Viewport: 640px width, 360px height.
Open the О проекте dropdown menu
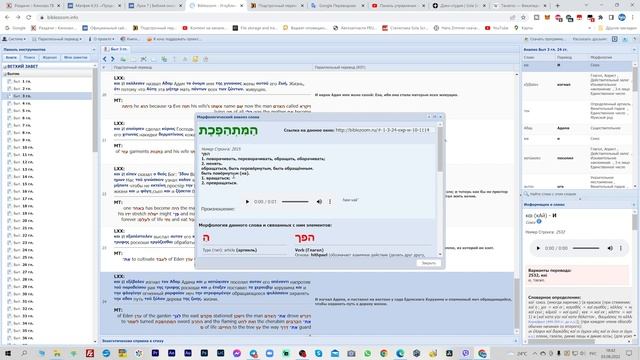click(x=101, y=39)
